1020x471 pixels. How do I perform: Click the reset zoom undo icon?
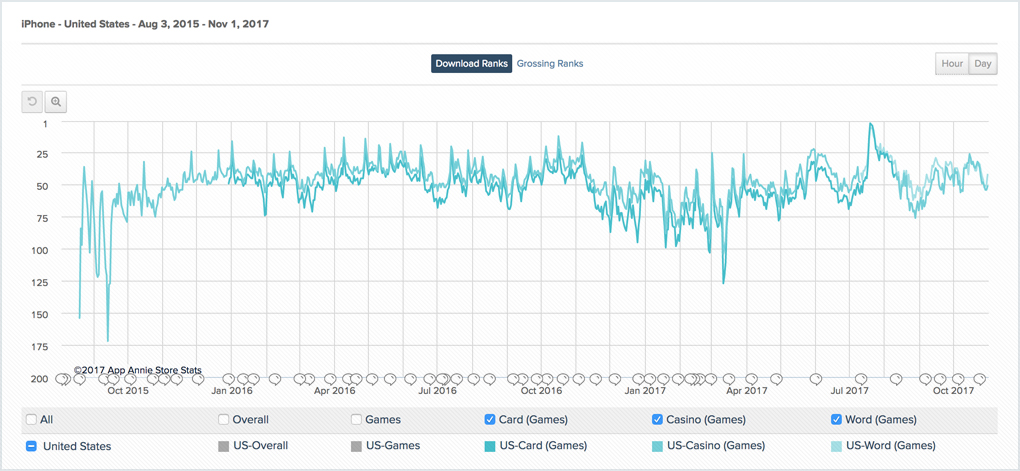click(32, 102)
